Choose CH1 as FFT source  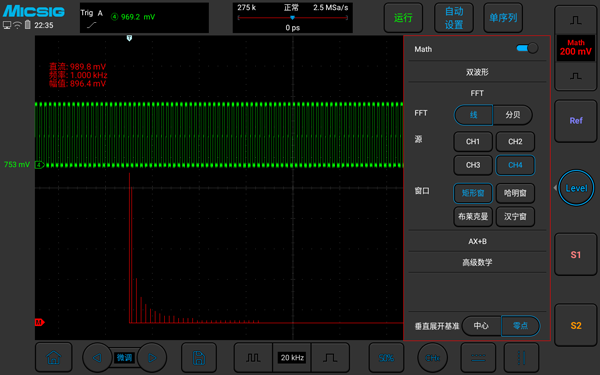[473, 142]
